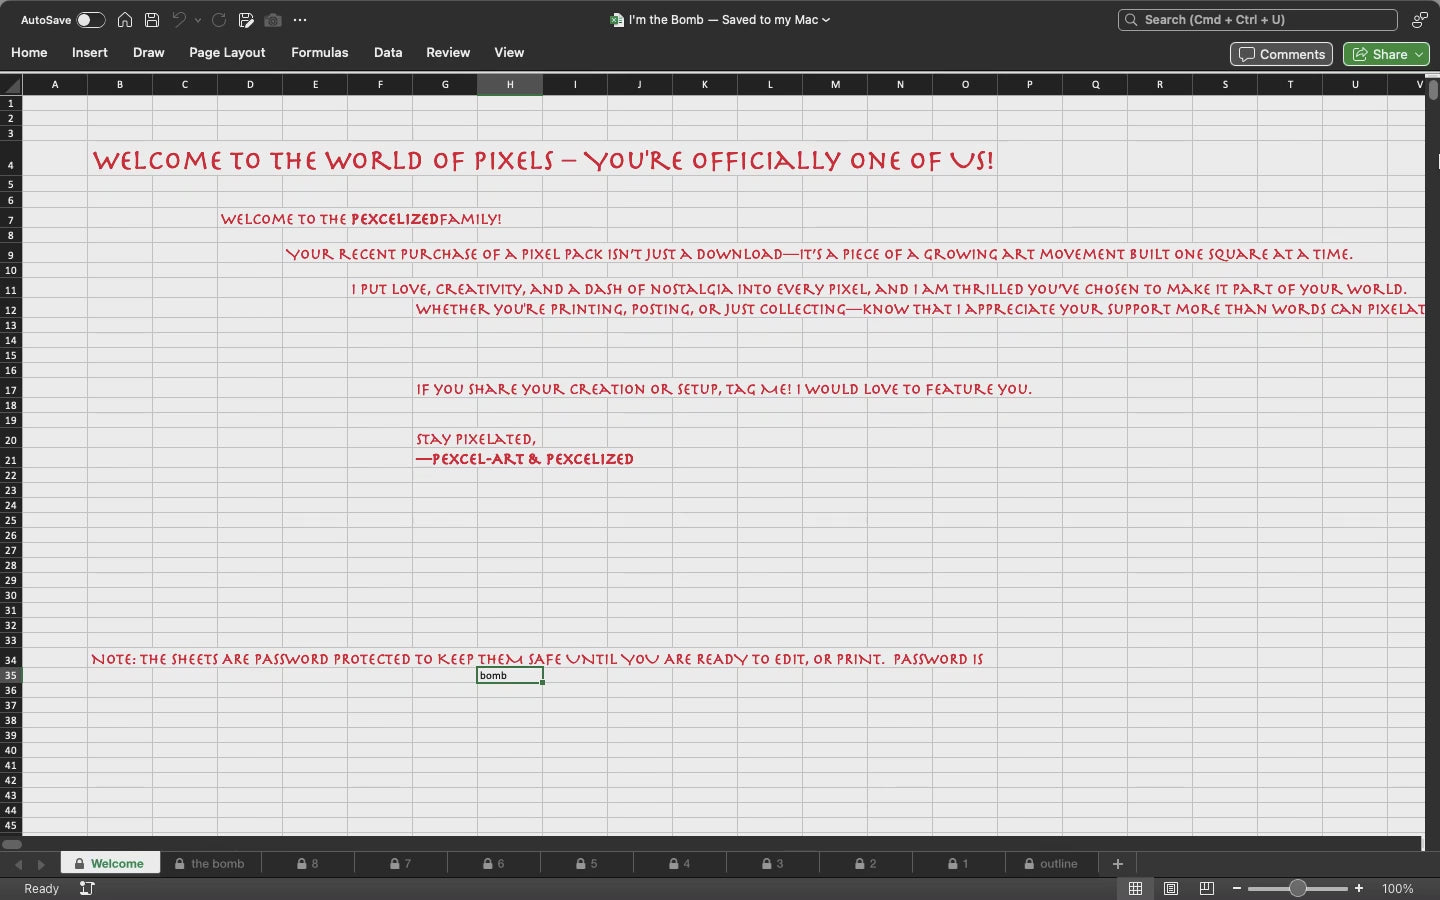Switch to Page Layout view icon

tap(1171, 888)
